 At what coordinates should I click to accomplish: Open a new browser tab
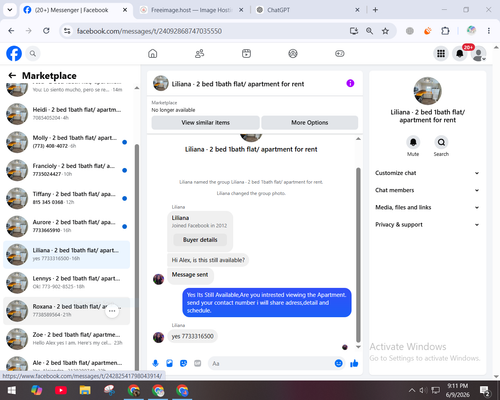point(375,10)
